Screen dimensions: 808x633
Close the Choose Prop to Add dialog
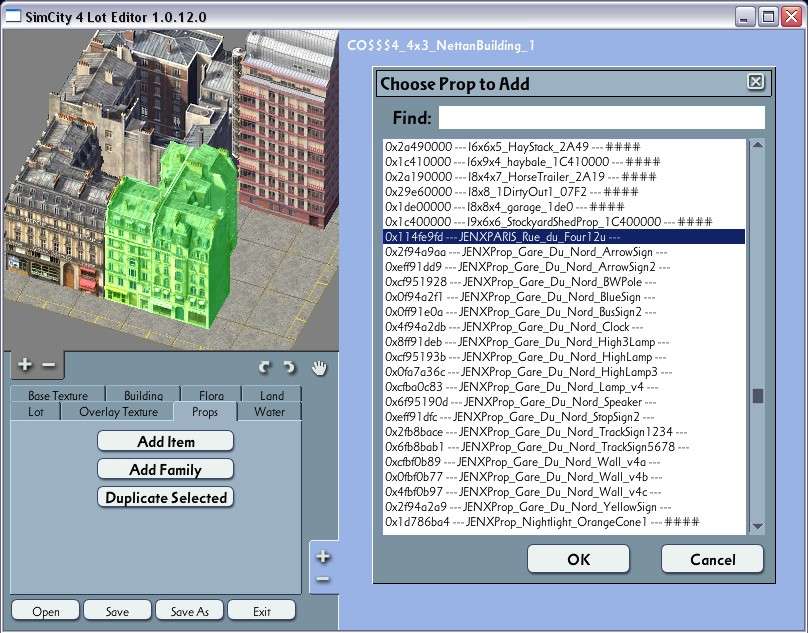click(x=755, y=81)
